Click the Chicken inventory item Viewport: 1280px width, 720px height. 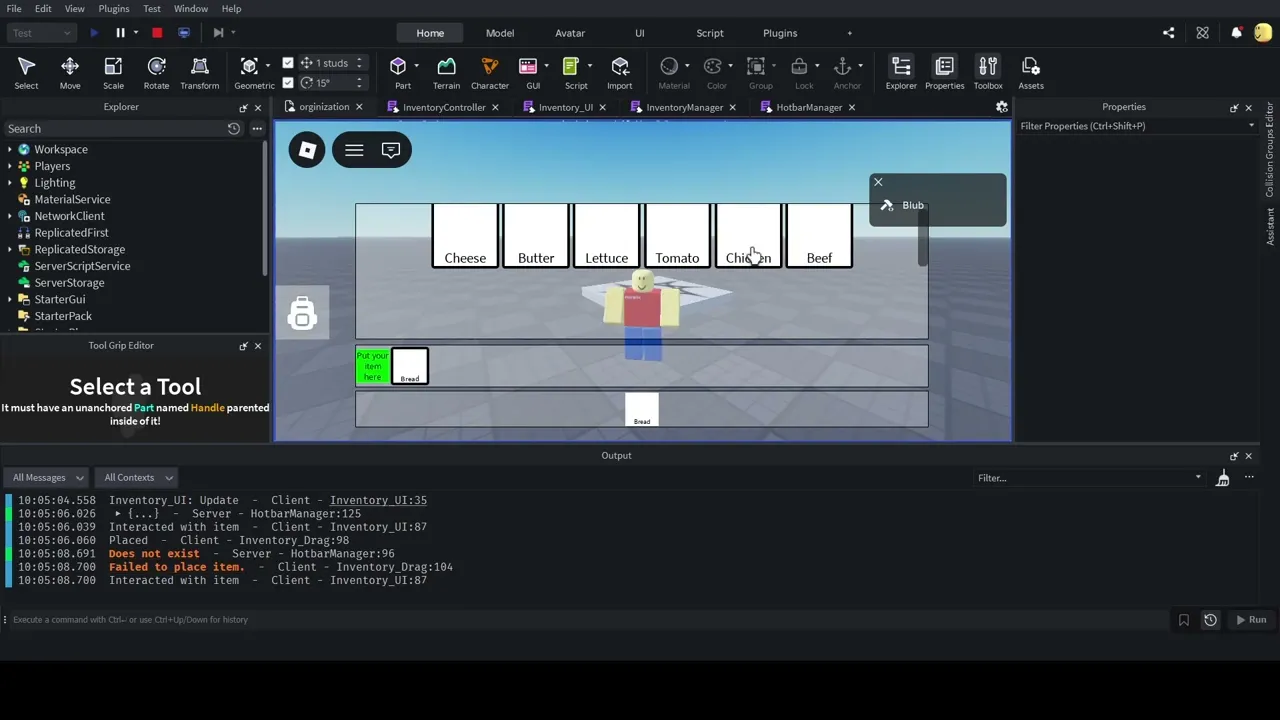(748, 236)
